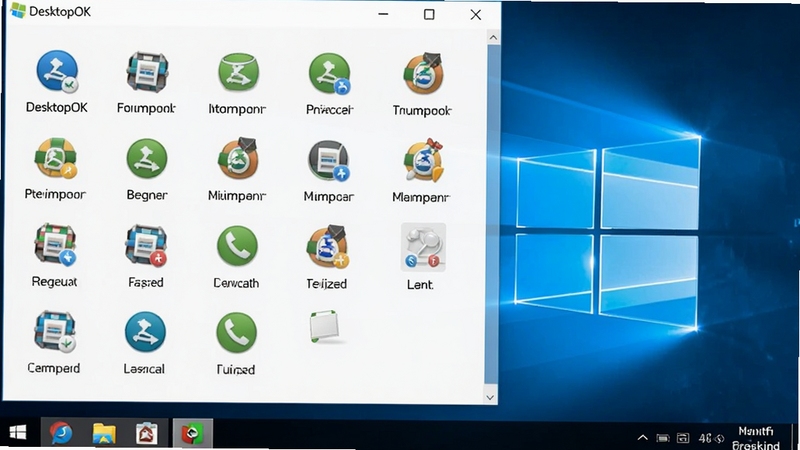
Task: Maximize the DesktopOK window
Action: tap(429, 14)
